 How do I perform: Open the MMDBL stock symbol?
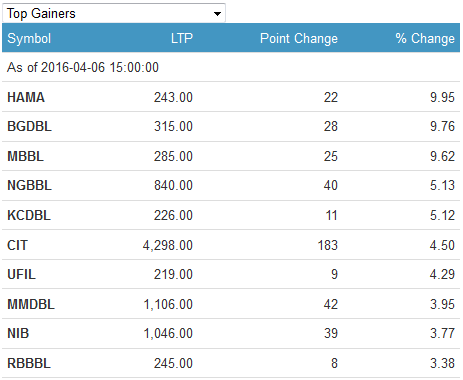(x=31, y=304)
